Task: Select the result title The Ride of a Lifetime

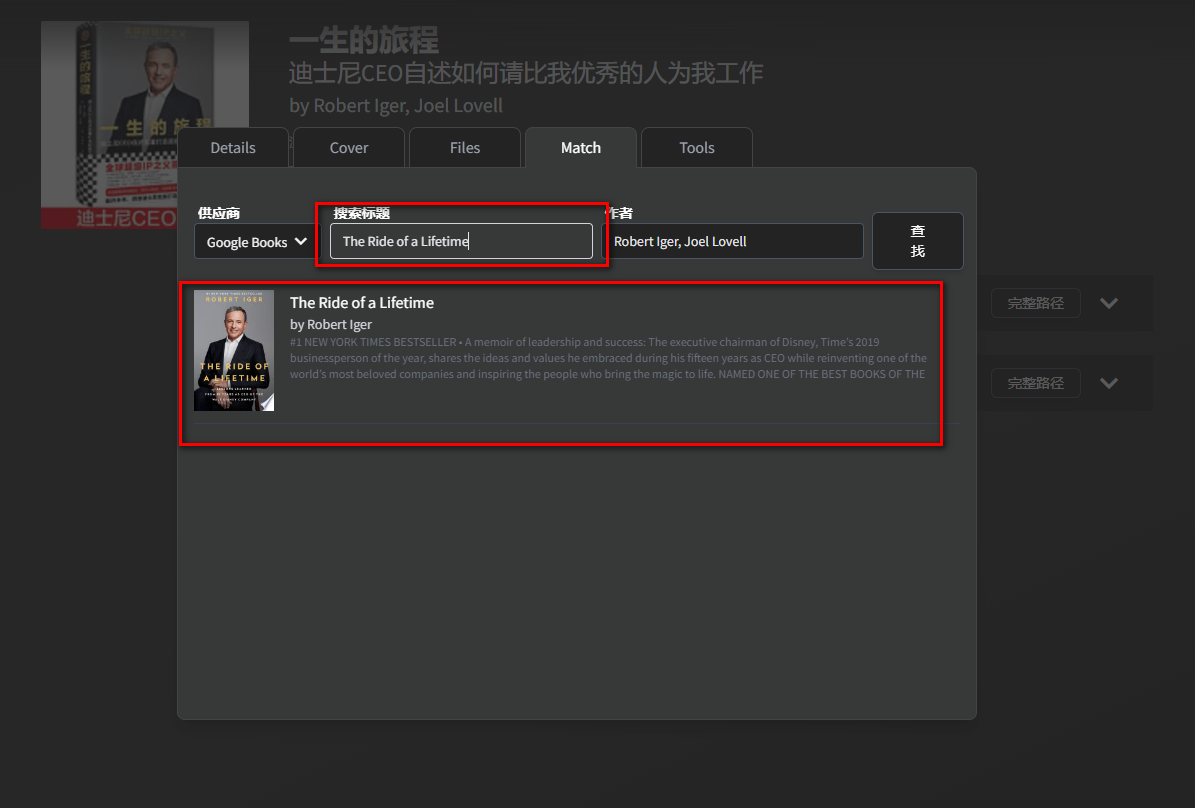Action: 362,303
